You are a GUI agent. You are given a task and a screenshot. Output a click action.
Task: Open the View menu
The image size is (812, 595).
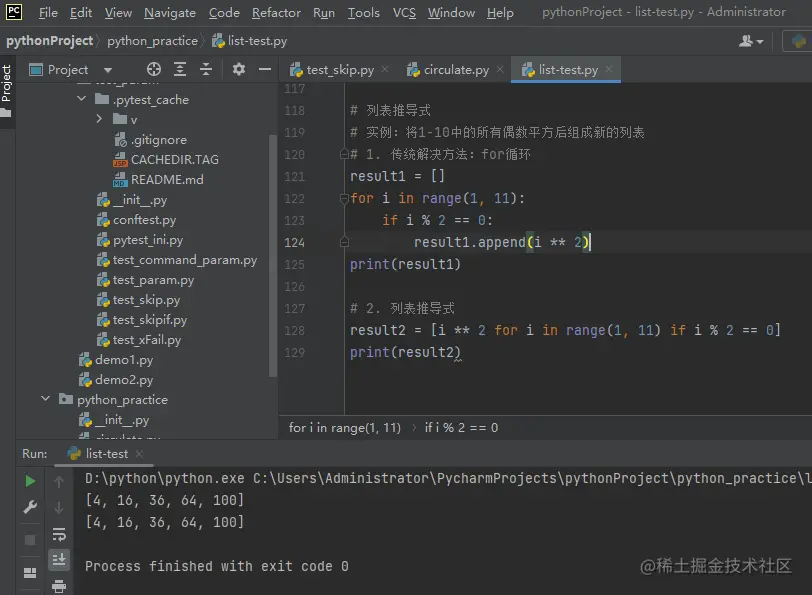[118, 12]
